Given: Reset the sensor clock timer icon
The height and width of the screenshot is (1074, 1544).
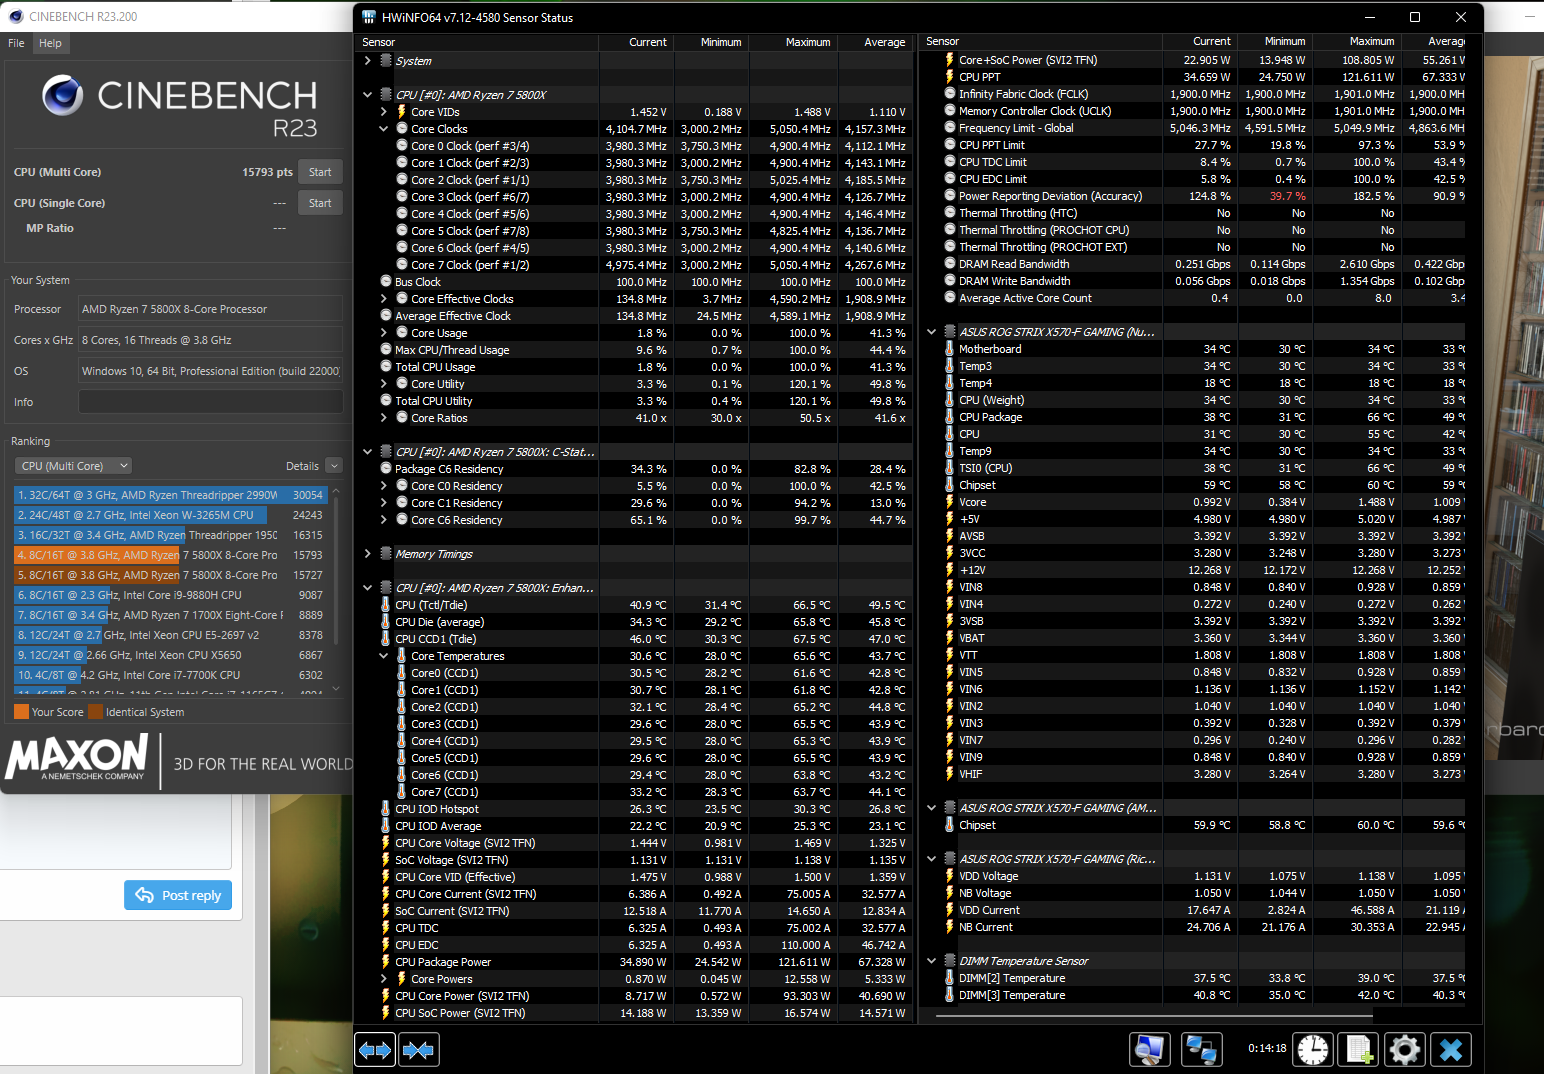Looking at the screenshot, I should click(1313, 1050).
